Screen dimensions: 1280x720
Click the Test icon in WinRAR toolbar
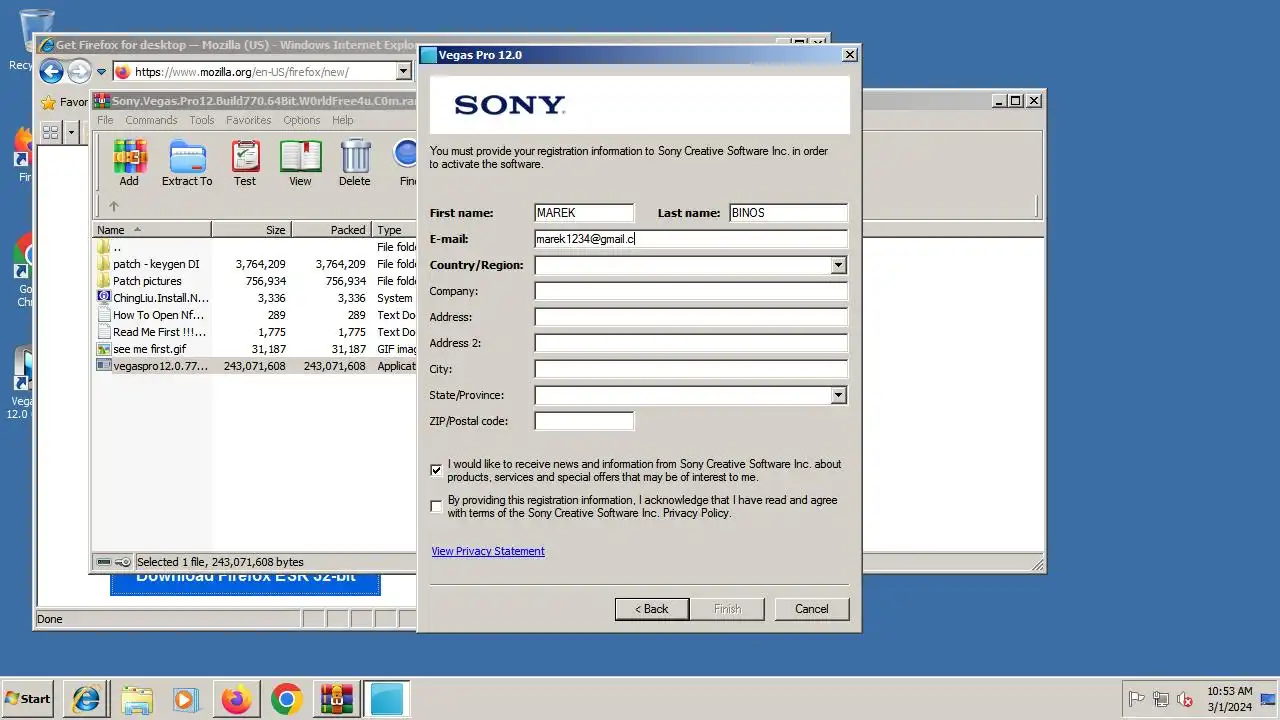pos(245,163)
